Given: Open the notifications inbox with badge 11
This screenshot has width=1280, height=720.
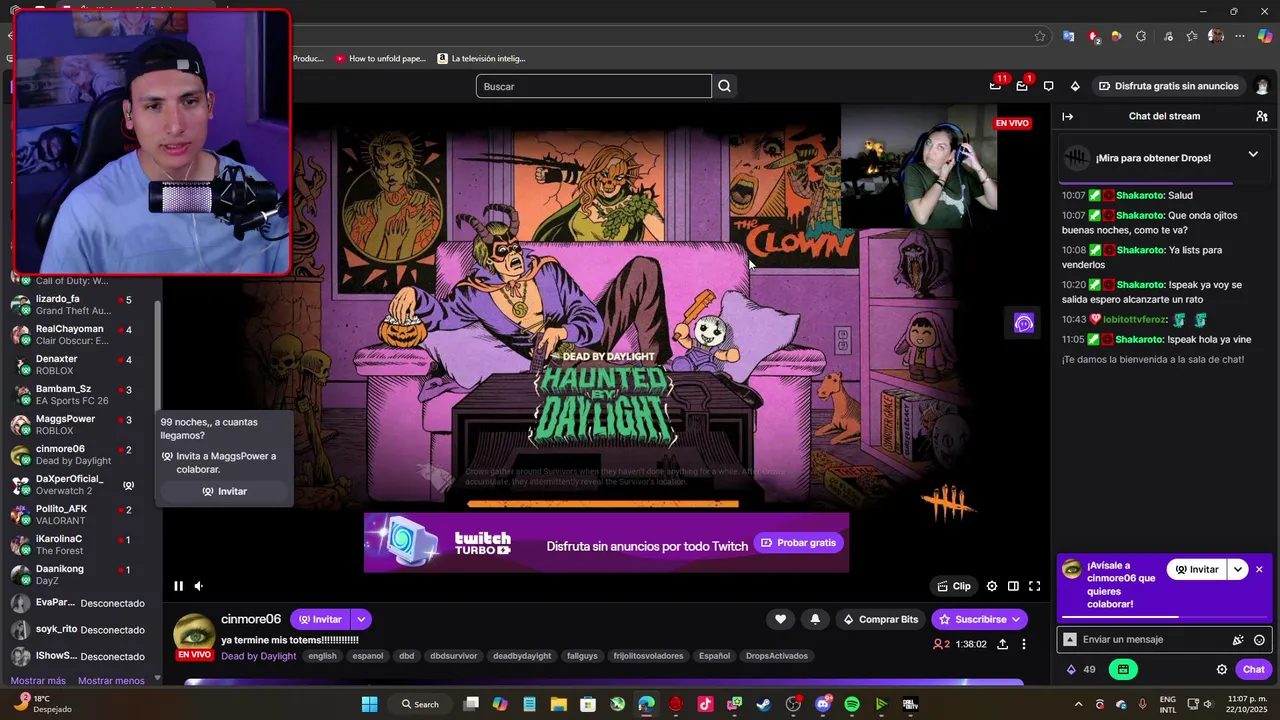Looking at the screenshot, I should 996,86.
